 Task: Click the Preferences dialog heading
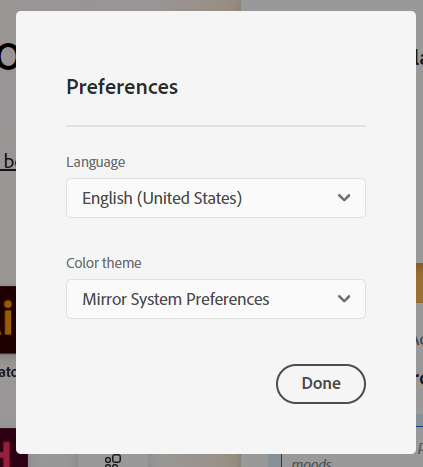tap(122, 87)
